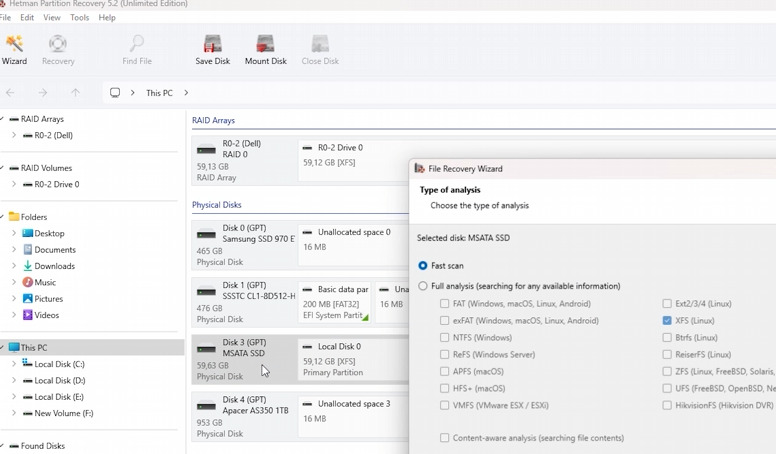This screenshot has height=454, width=776.
Task: Expand New Volume (F:) node
Action: (x=14, y=412)
